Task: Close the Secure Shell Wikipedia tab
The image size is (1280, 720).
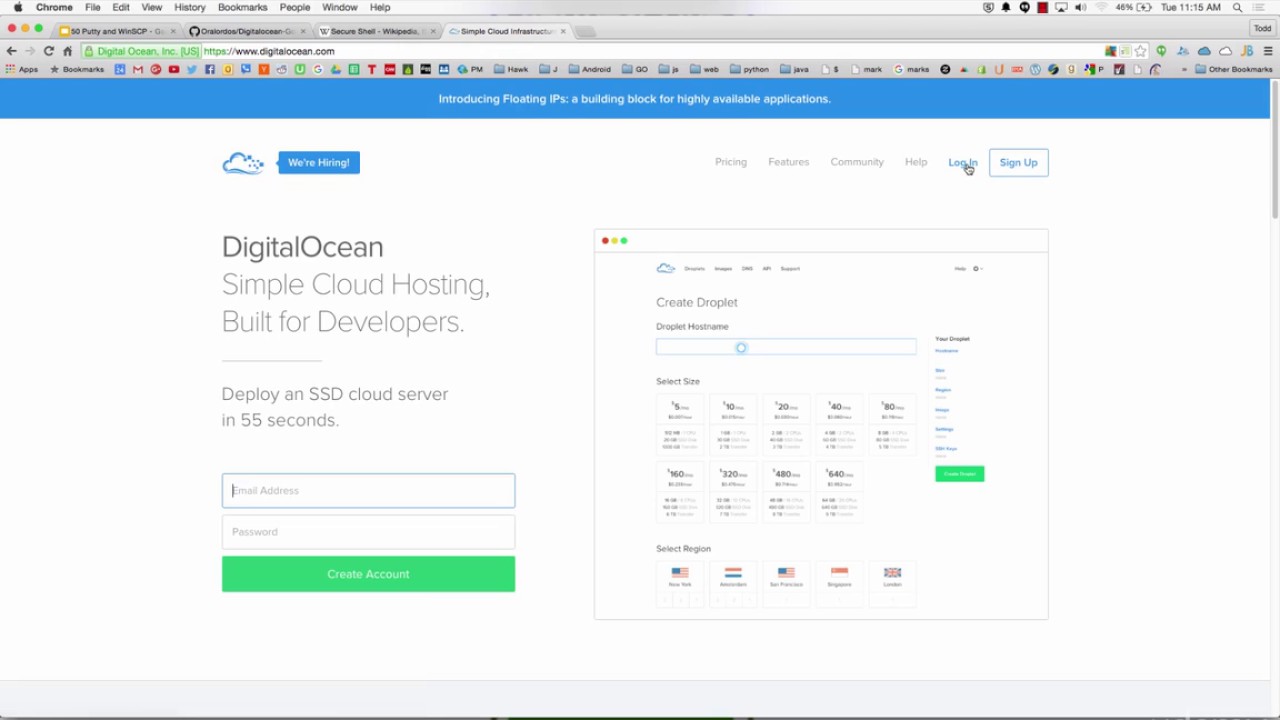Action: (x=432, y=31)
